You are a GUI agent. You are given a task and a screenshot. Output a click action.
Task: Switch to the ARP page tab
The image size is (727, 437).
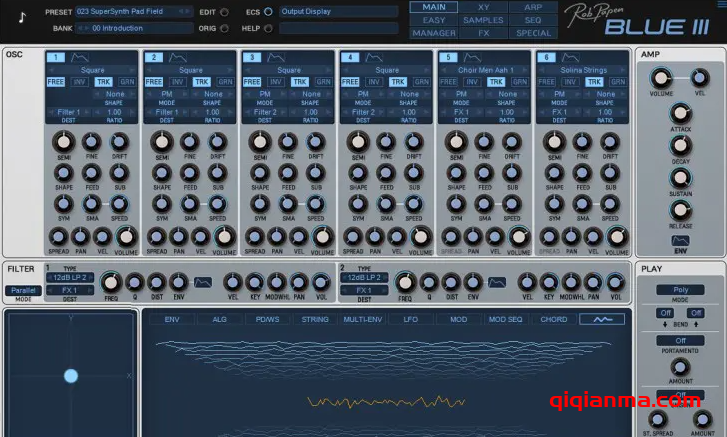tap(533, 7)
